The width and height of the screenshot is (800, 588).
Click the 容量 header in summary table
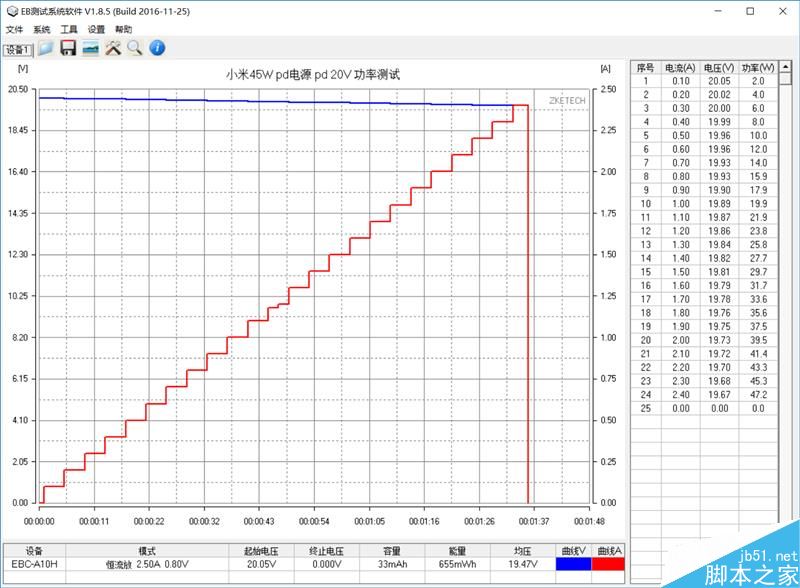[x=392, y=551]
